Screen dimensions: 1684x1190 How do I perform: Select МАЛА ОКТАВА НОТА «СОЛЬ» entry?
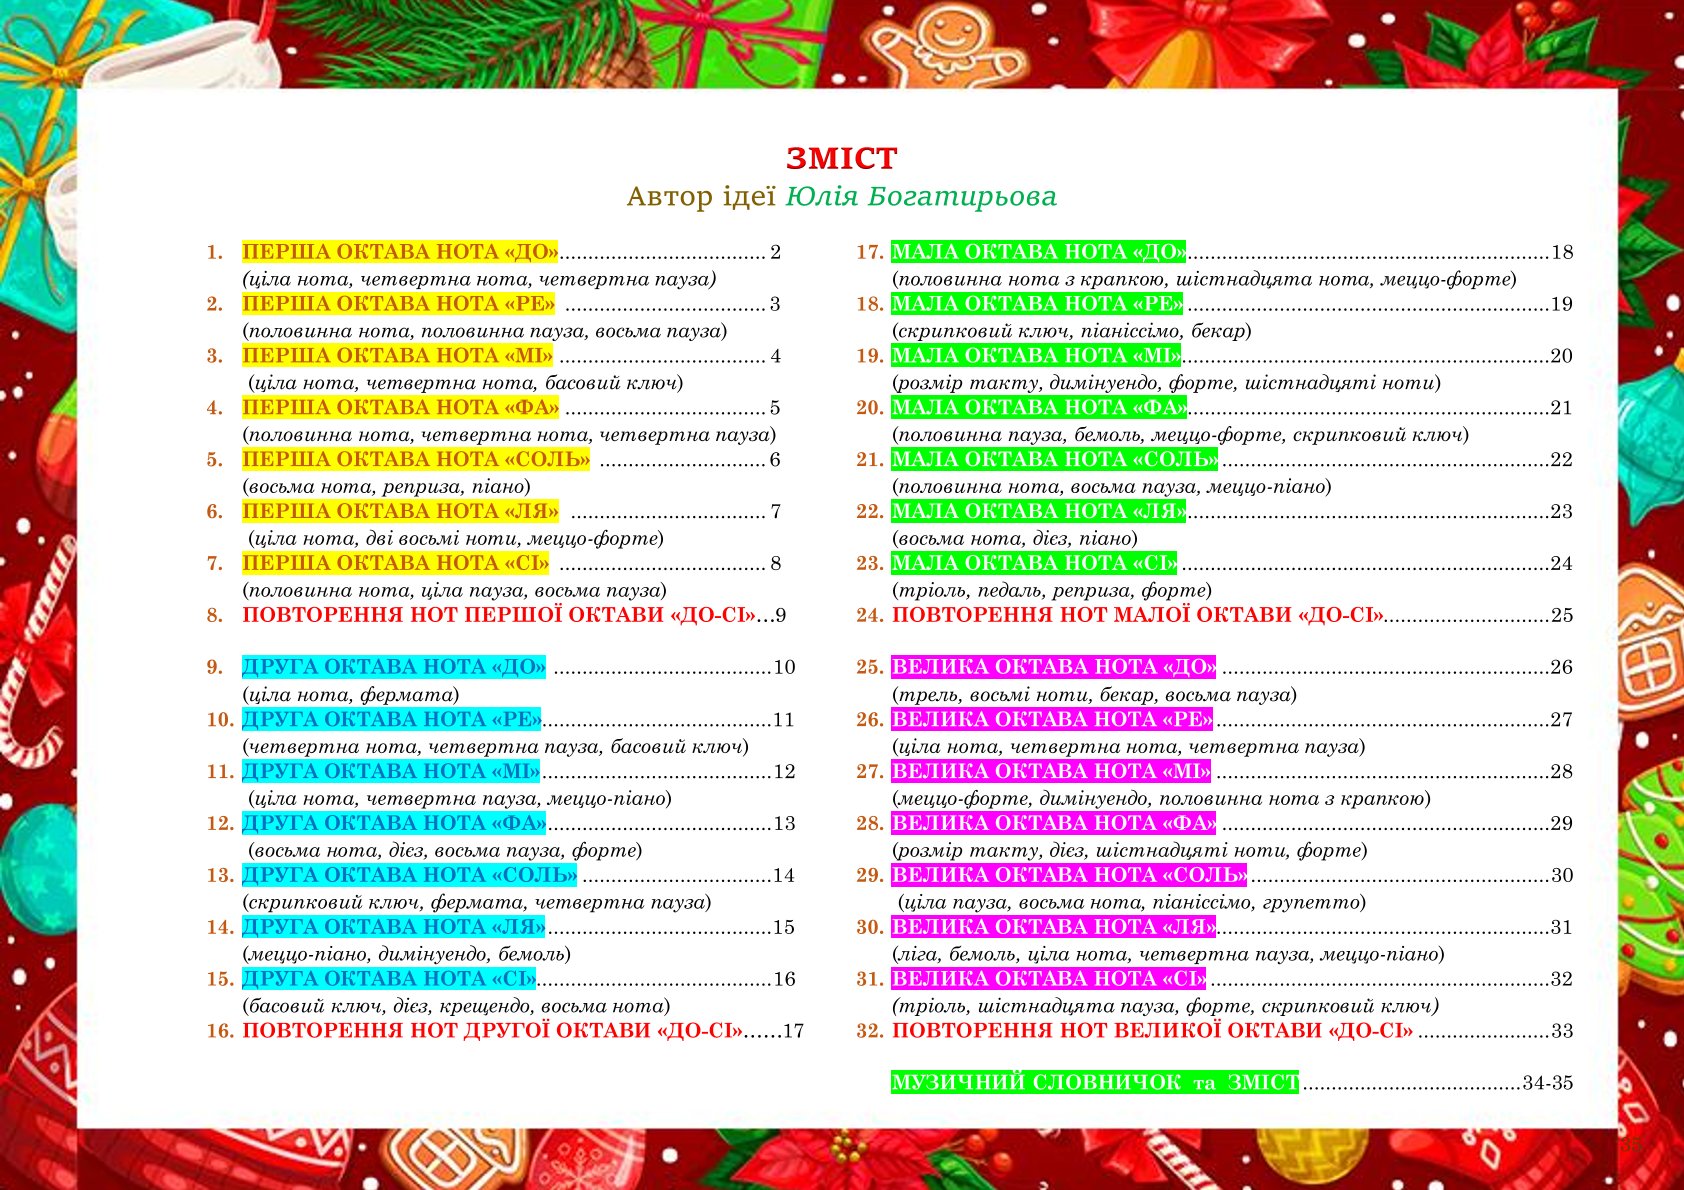1055,460
